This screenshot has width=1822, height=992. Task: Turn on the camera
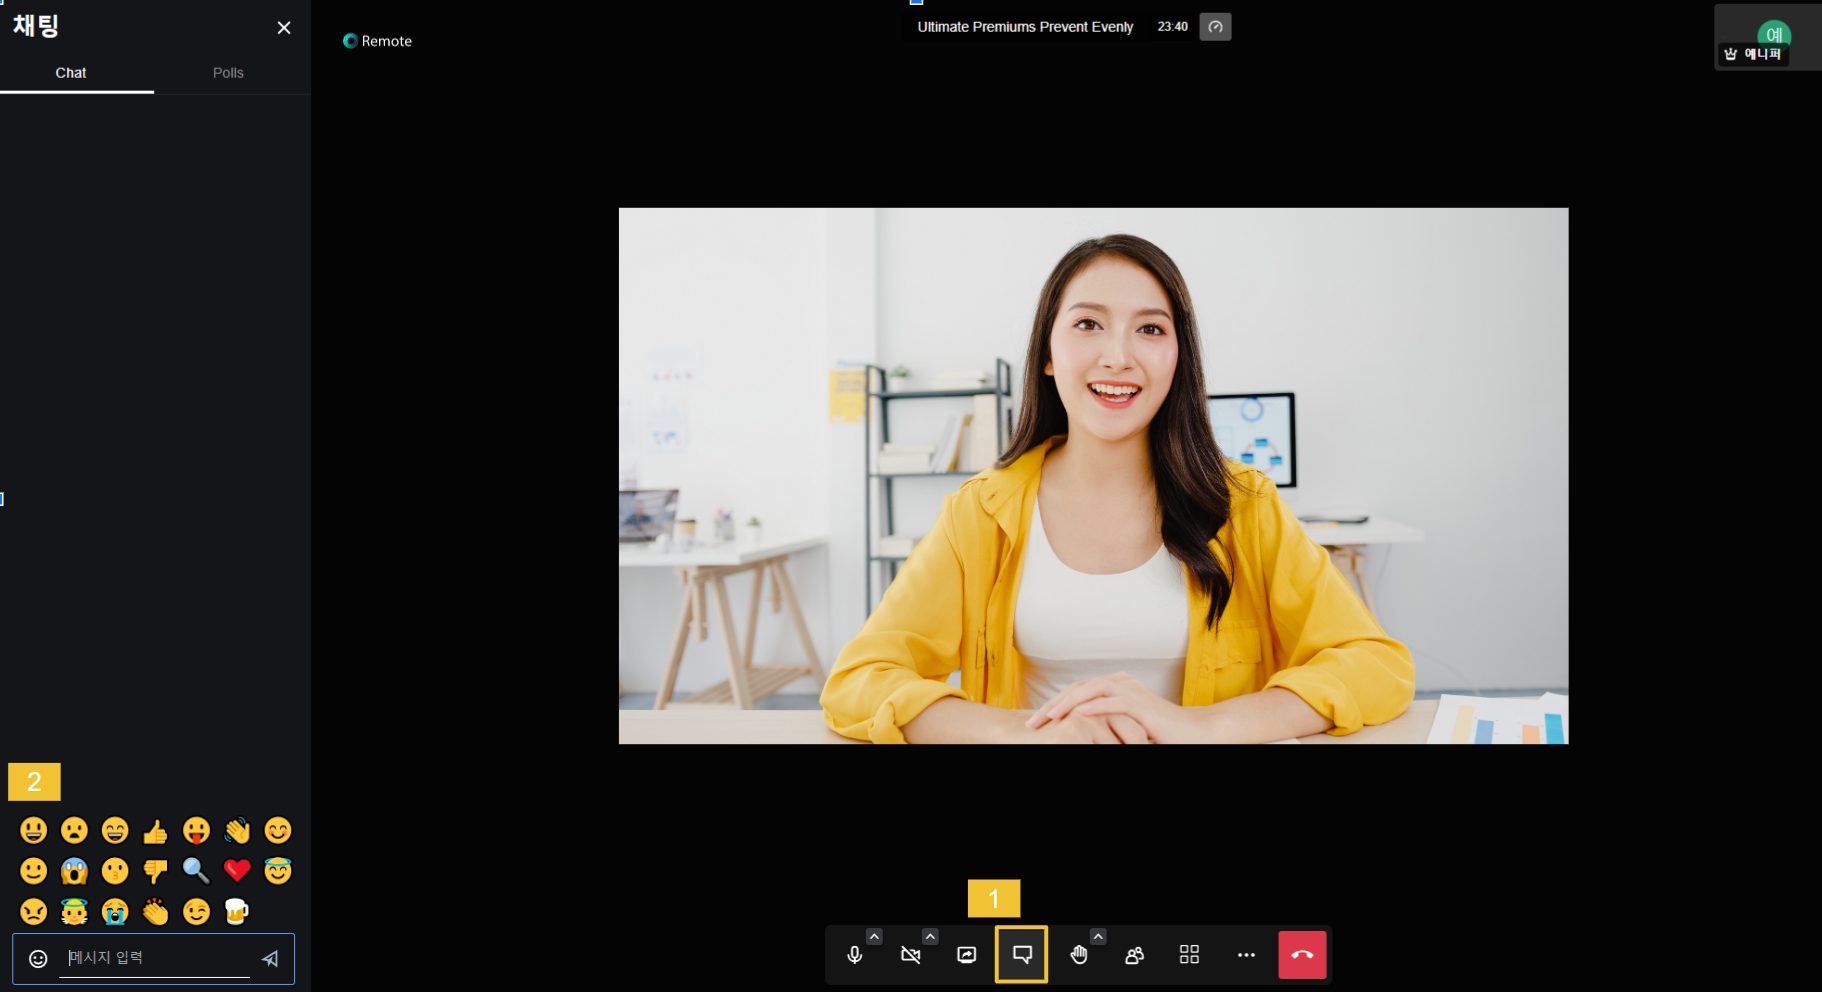pyautogui.click(x=910, y=955)
